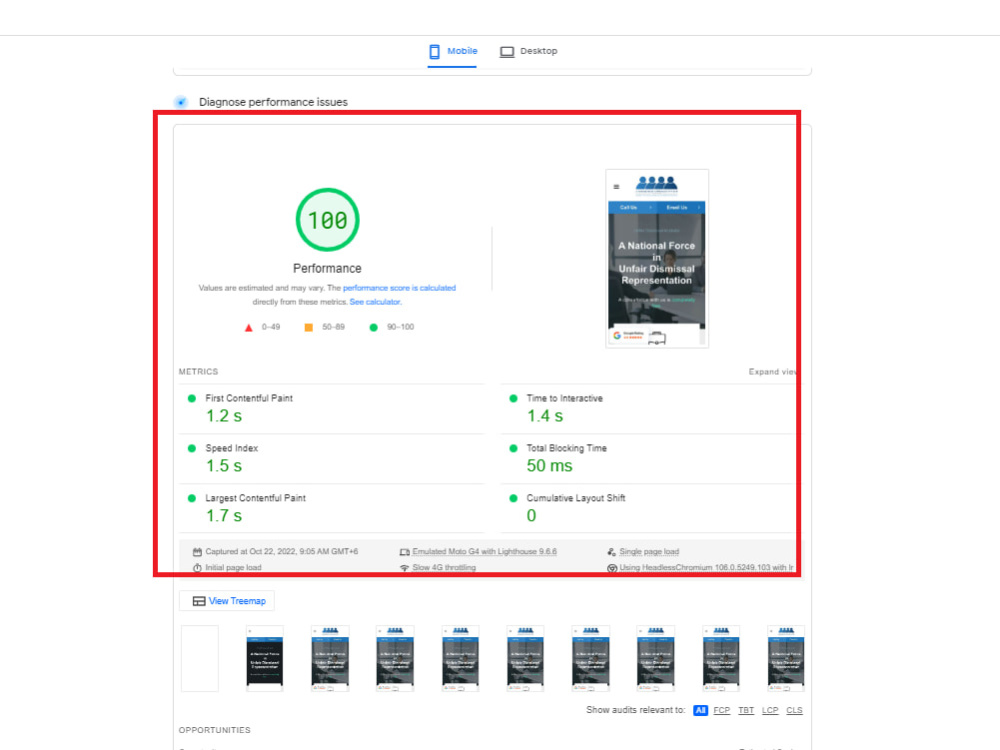Click the second dark filmstrip frame
The height and width of the screenshot is (750, 1000).
[x=265, y=659]
